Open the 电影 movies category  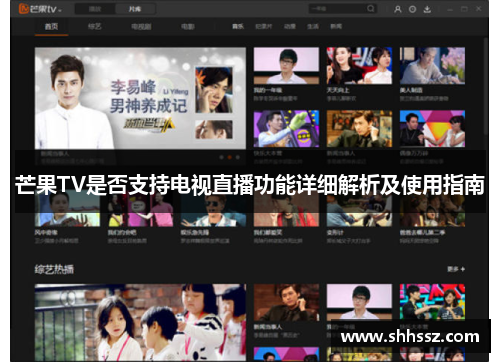point(188,26)
